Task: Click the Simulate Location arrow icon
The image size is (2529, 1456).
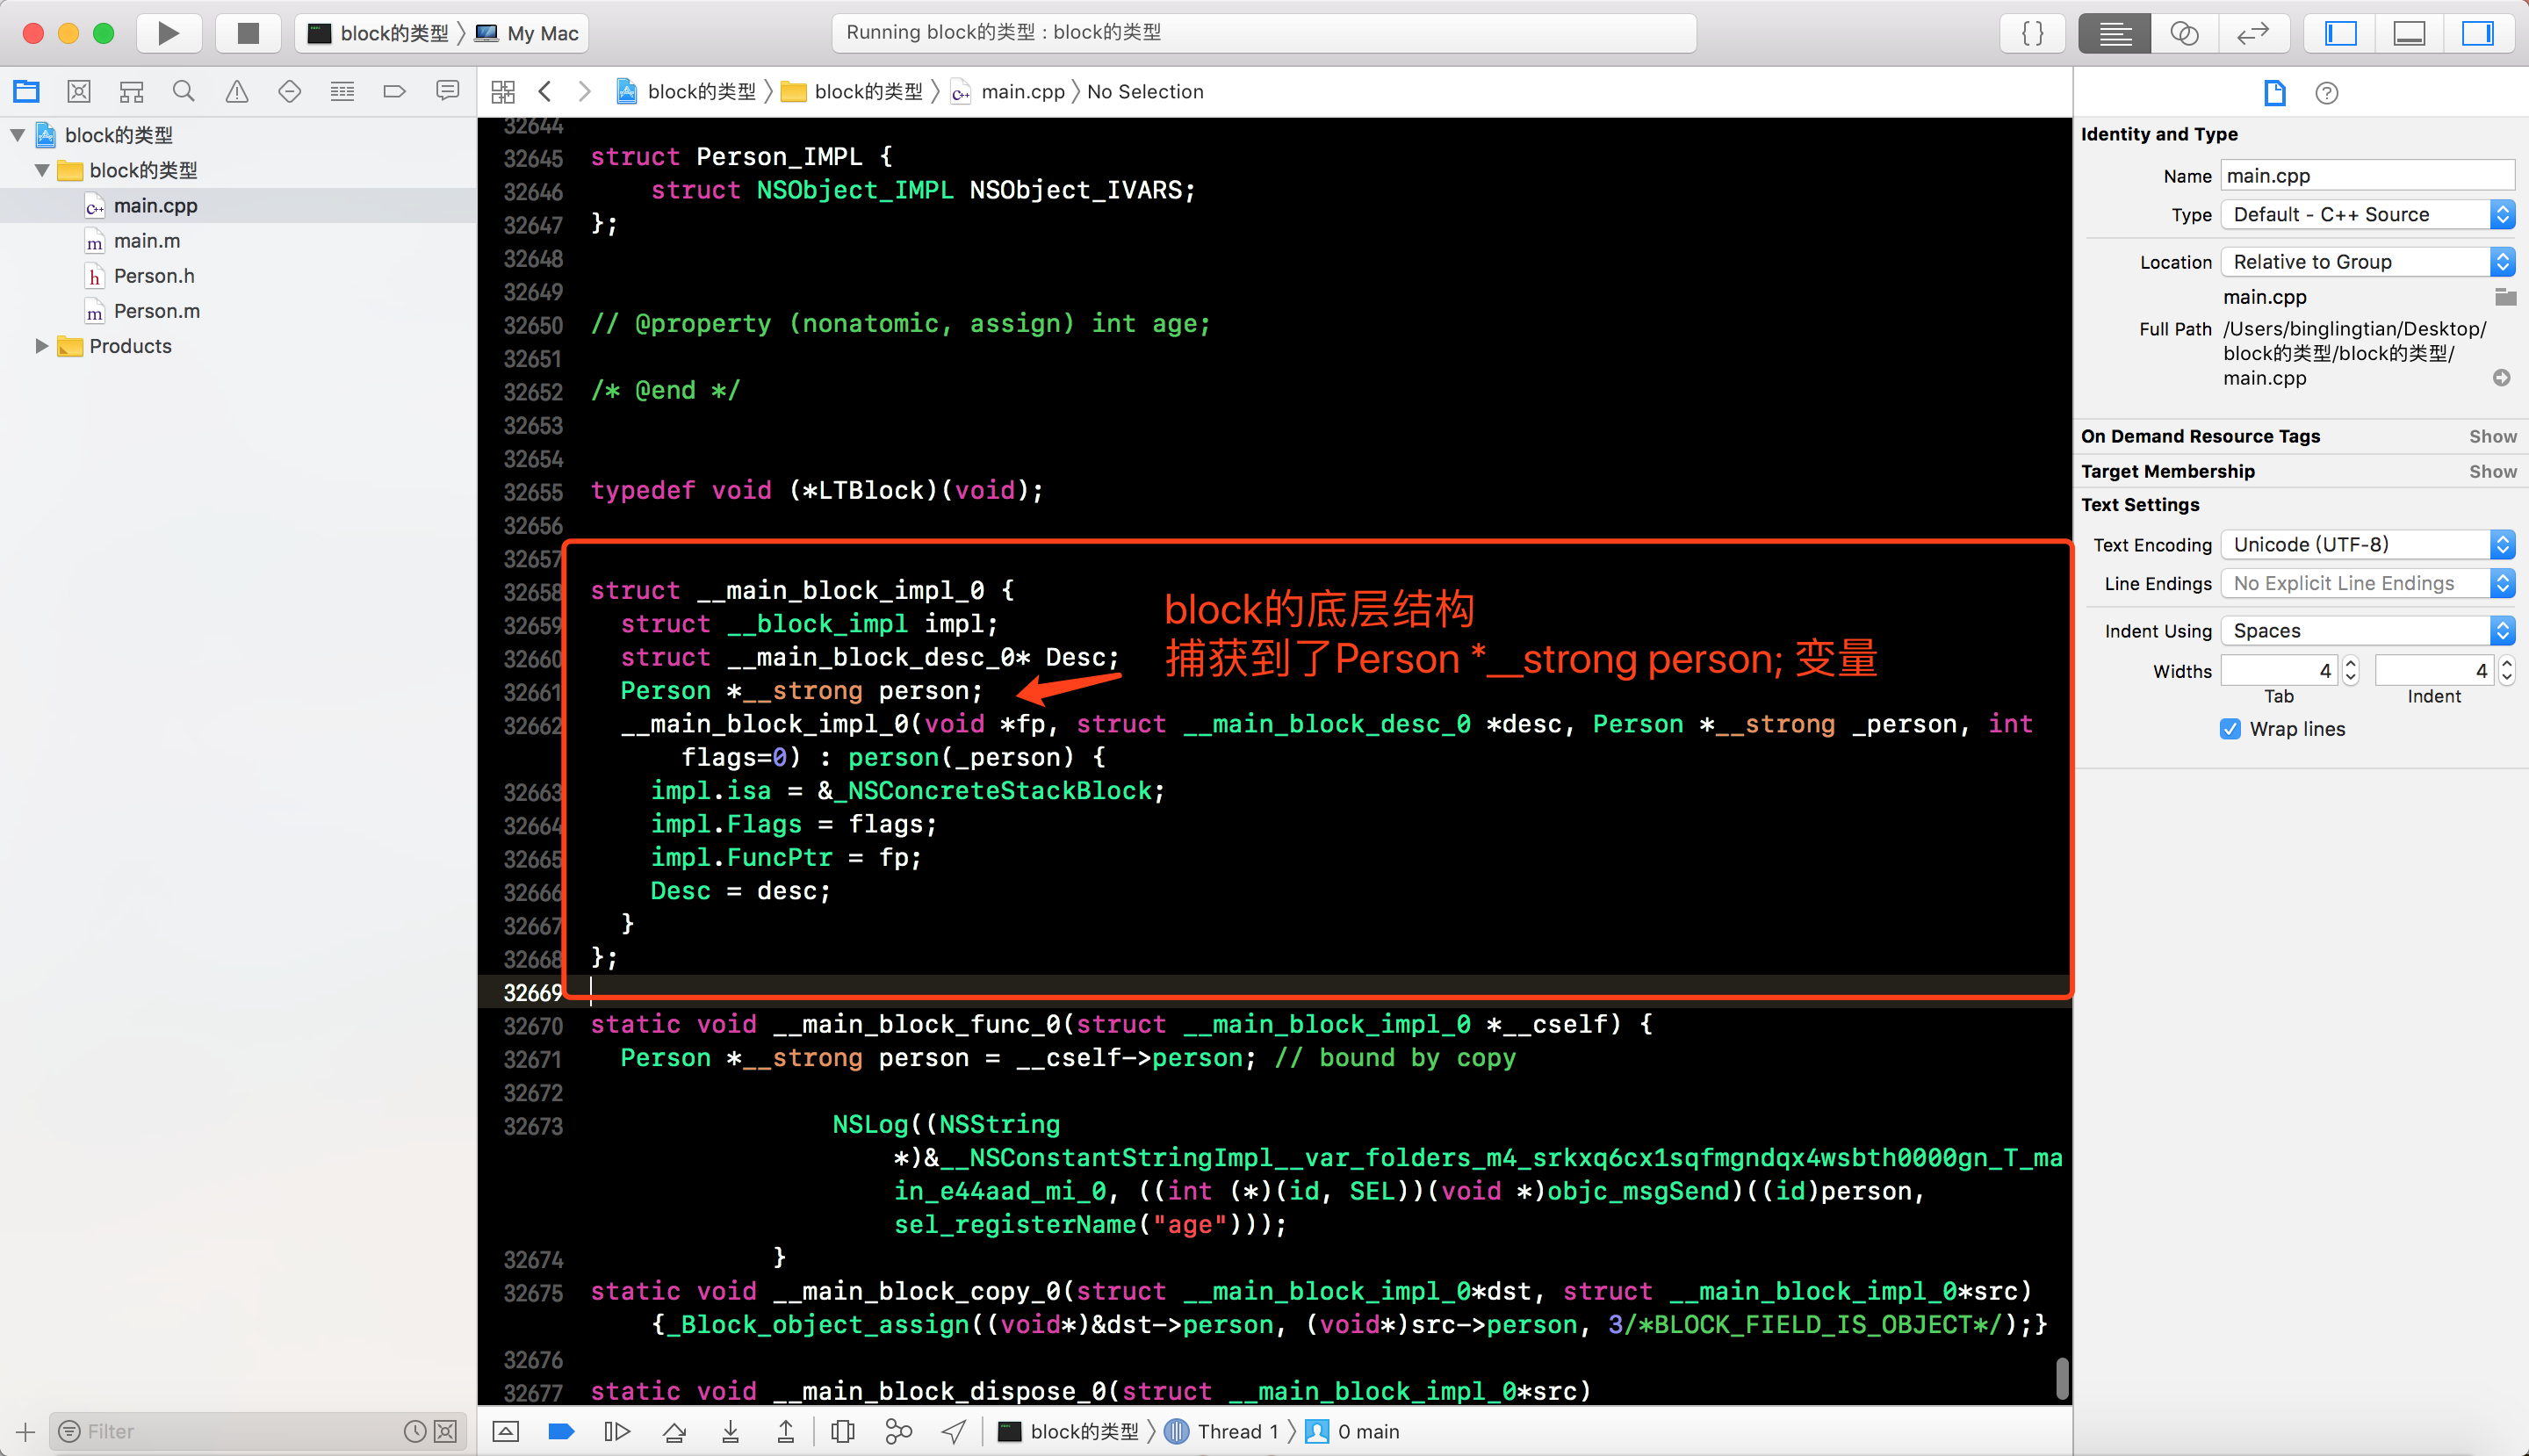Action: pos(954,1432)
